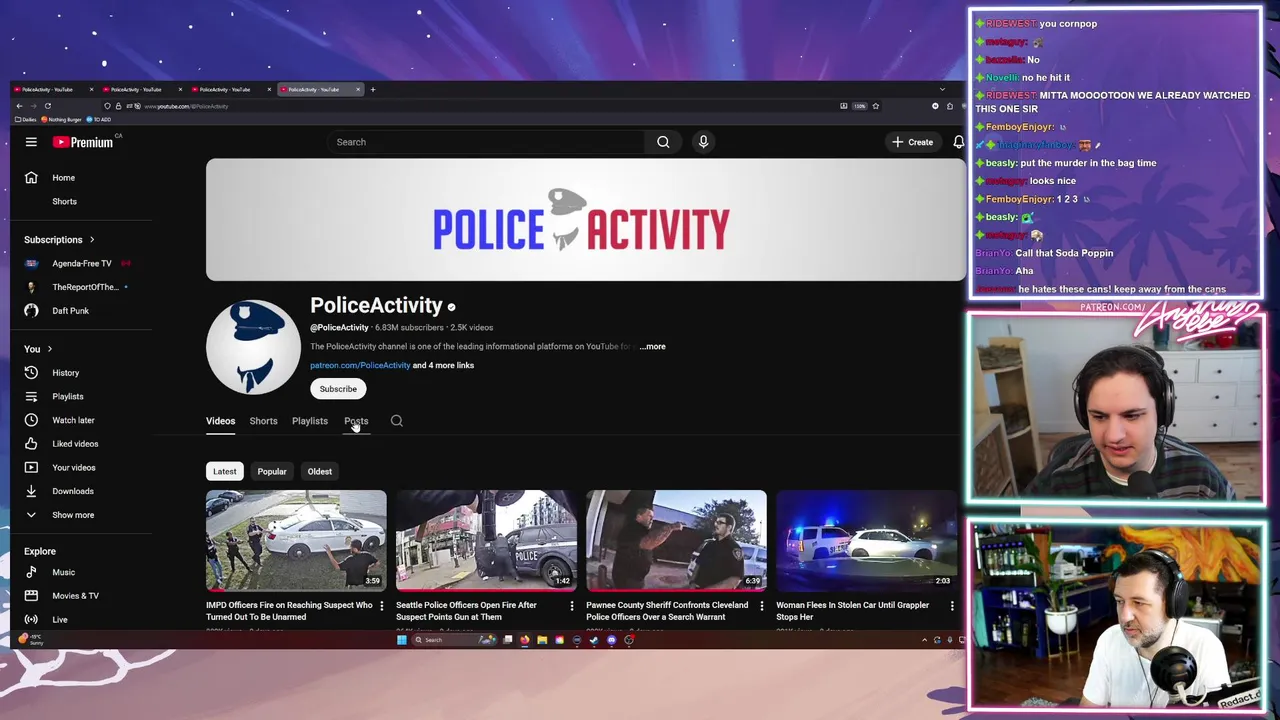This screenshot has height=720, width=1280.
Task: Start voice search with microphone icon
Action: pyautogui.click(x=703, y=142)
